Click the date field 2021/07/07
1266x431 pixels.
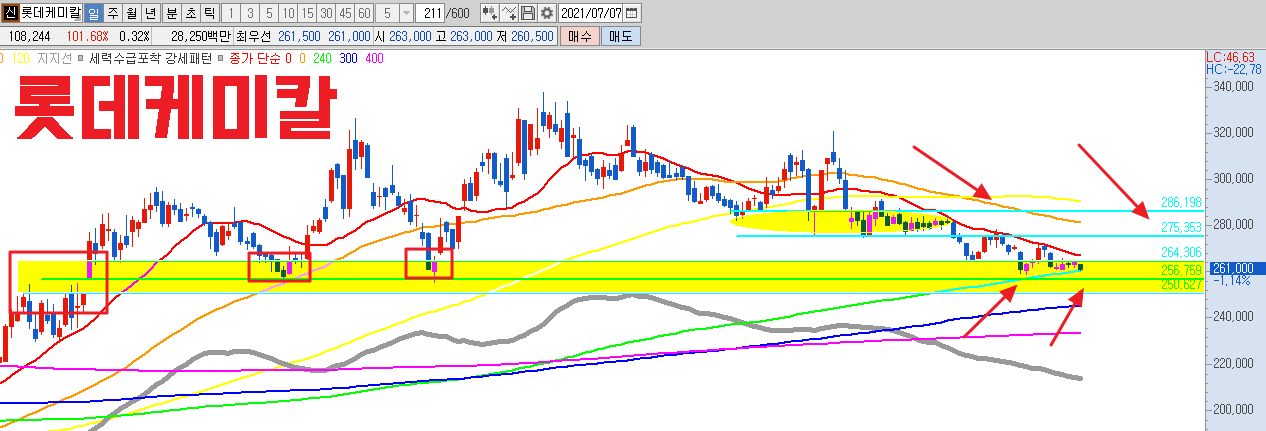click(x=590, y=13)
